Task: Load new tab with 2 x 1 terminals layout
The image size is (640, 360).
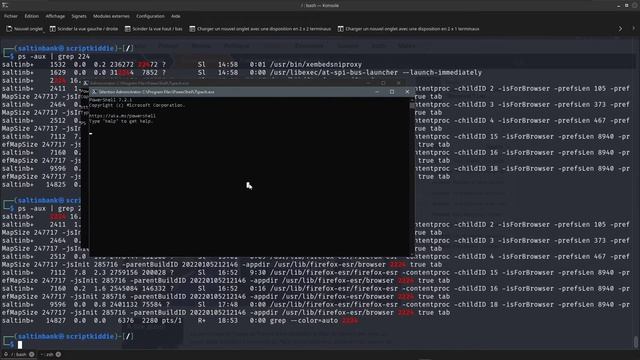Action: pos(408,29)
